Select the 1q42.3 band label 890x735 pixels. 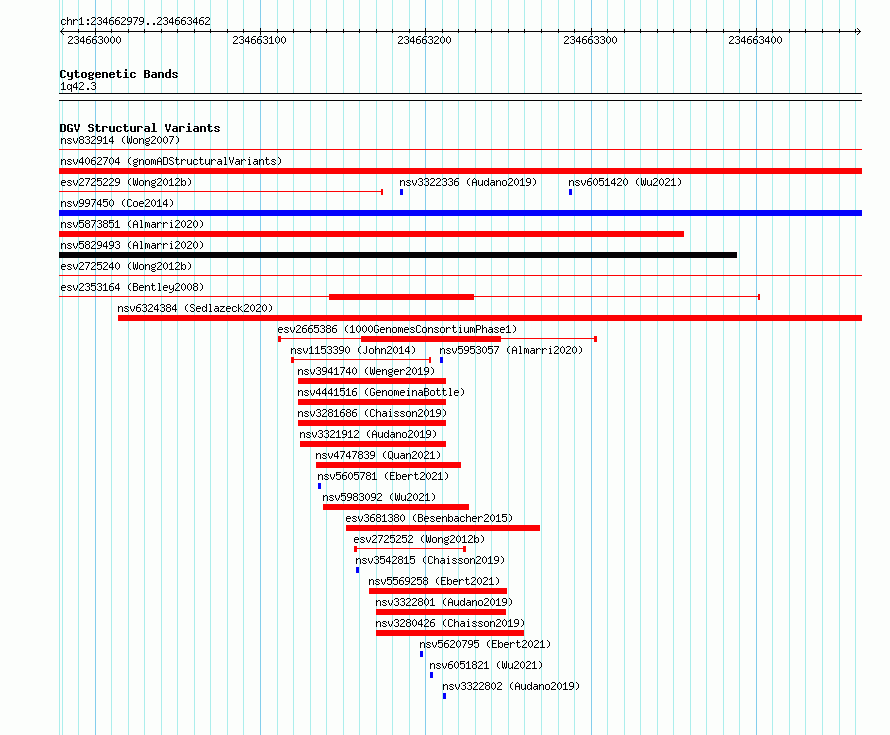[x=78, y=87]
